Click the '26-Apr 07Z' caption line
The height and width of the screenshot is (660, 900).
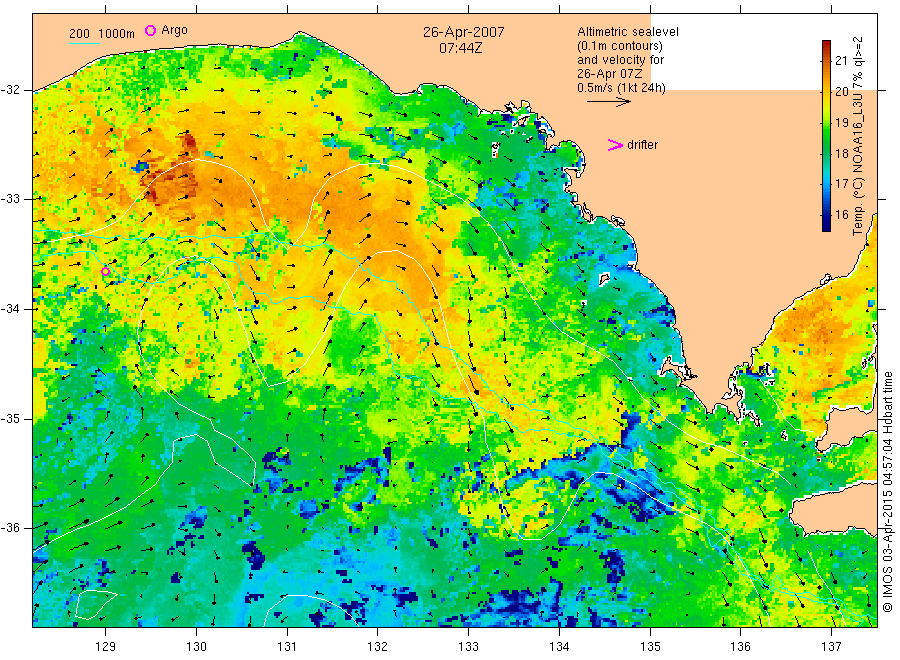(x=610, y=74)
